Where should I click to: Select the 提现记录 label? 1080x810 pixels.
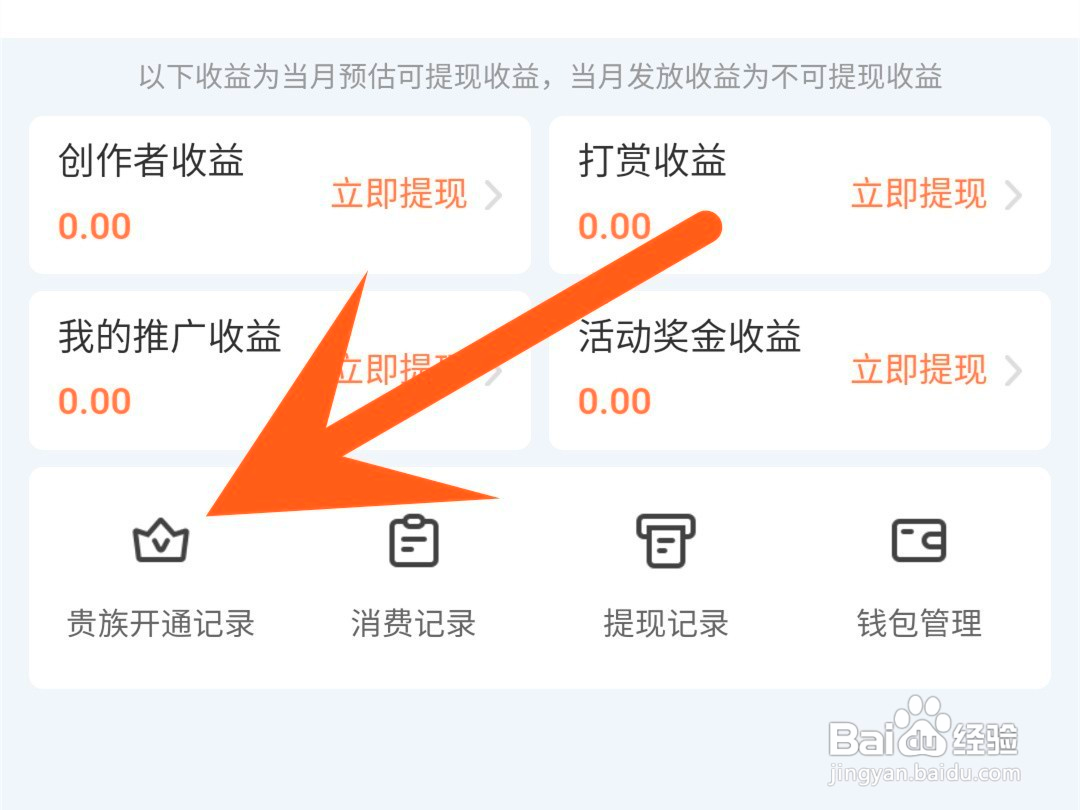click(666, 623)
